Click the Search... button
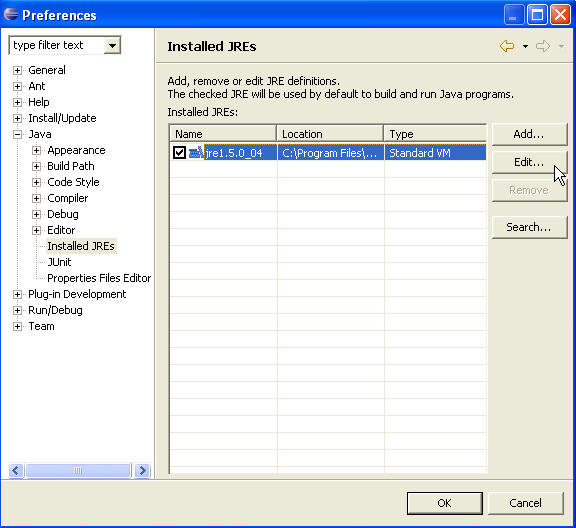 (529, 227)
